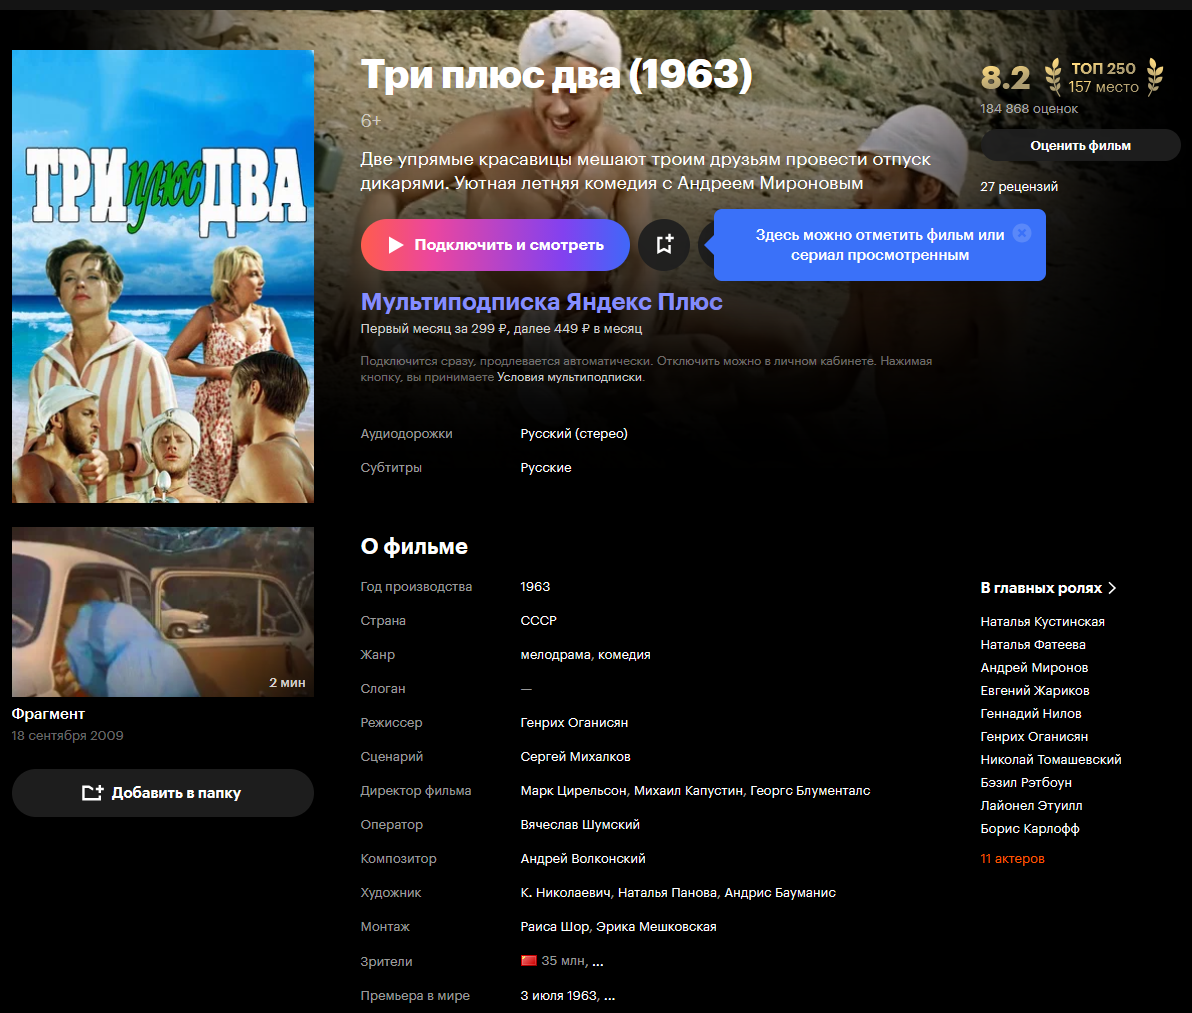Click the 8.2 rating value
This screenshot has width=1192, height=1013.
click(1005, 78)
